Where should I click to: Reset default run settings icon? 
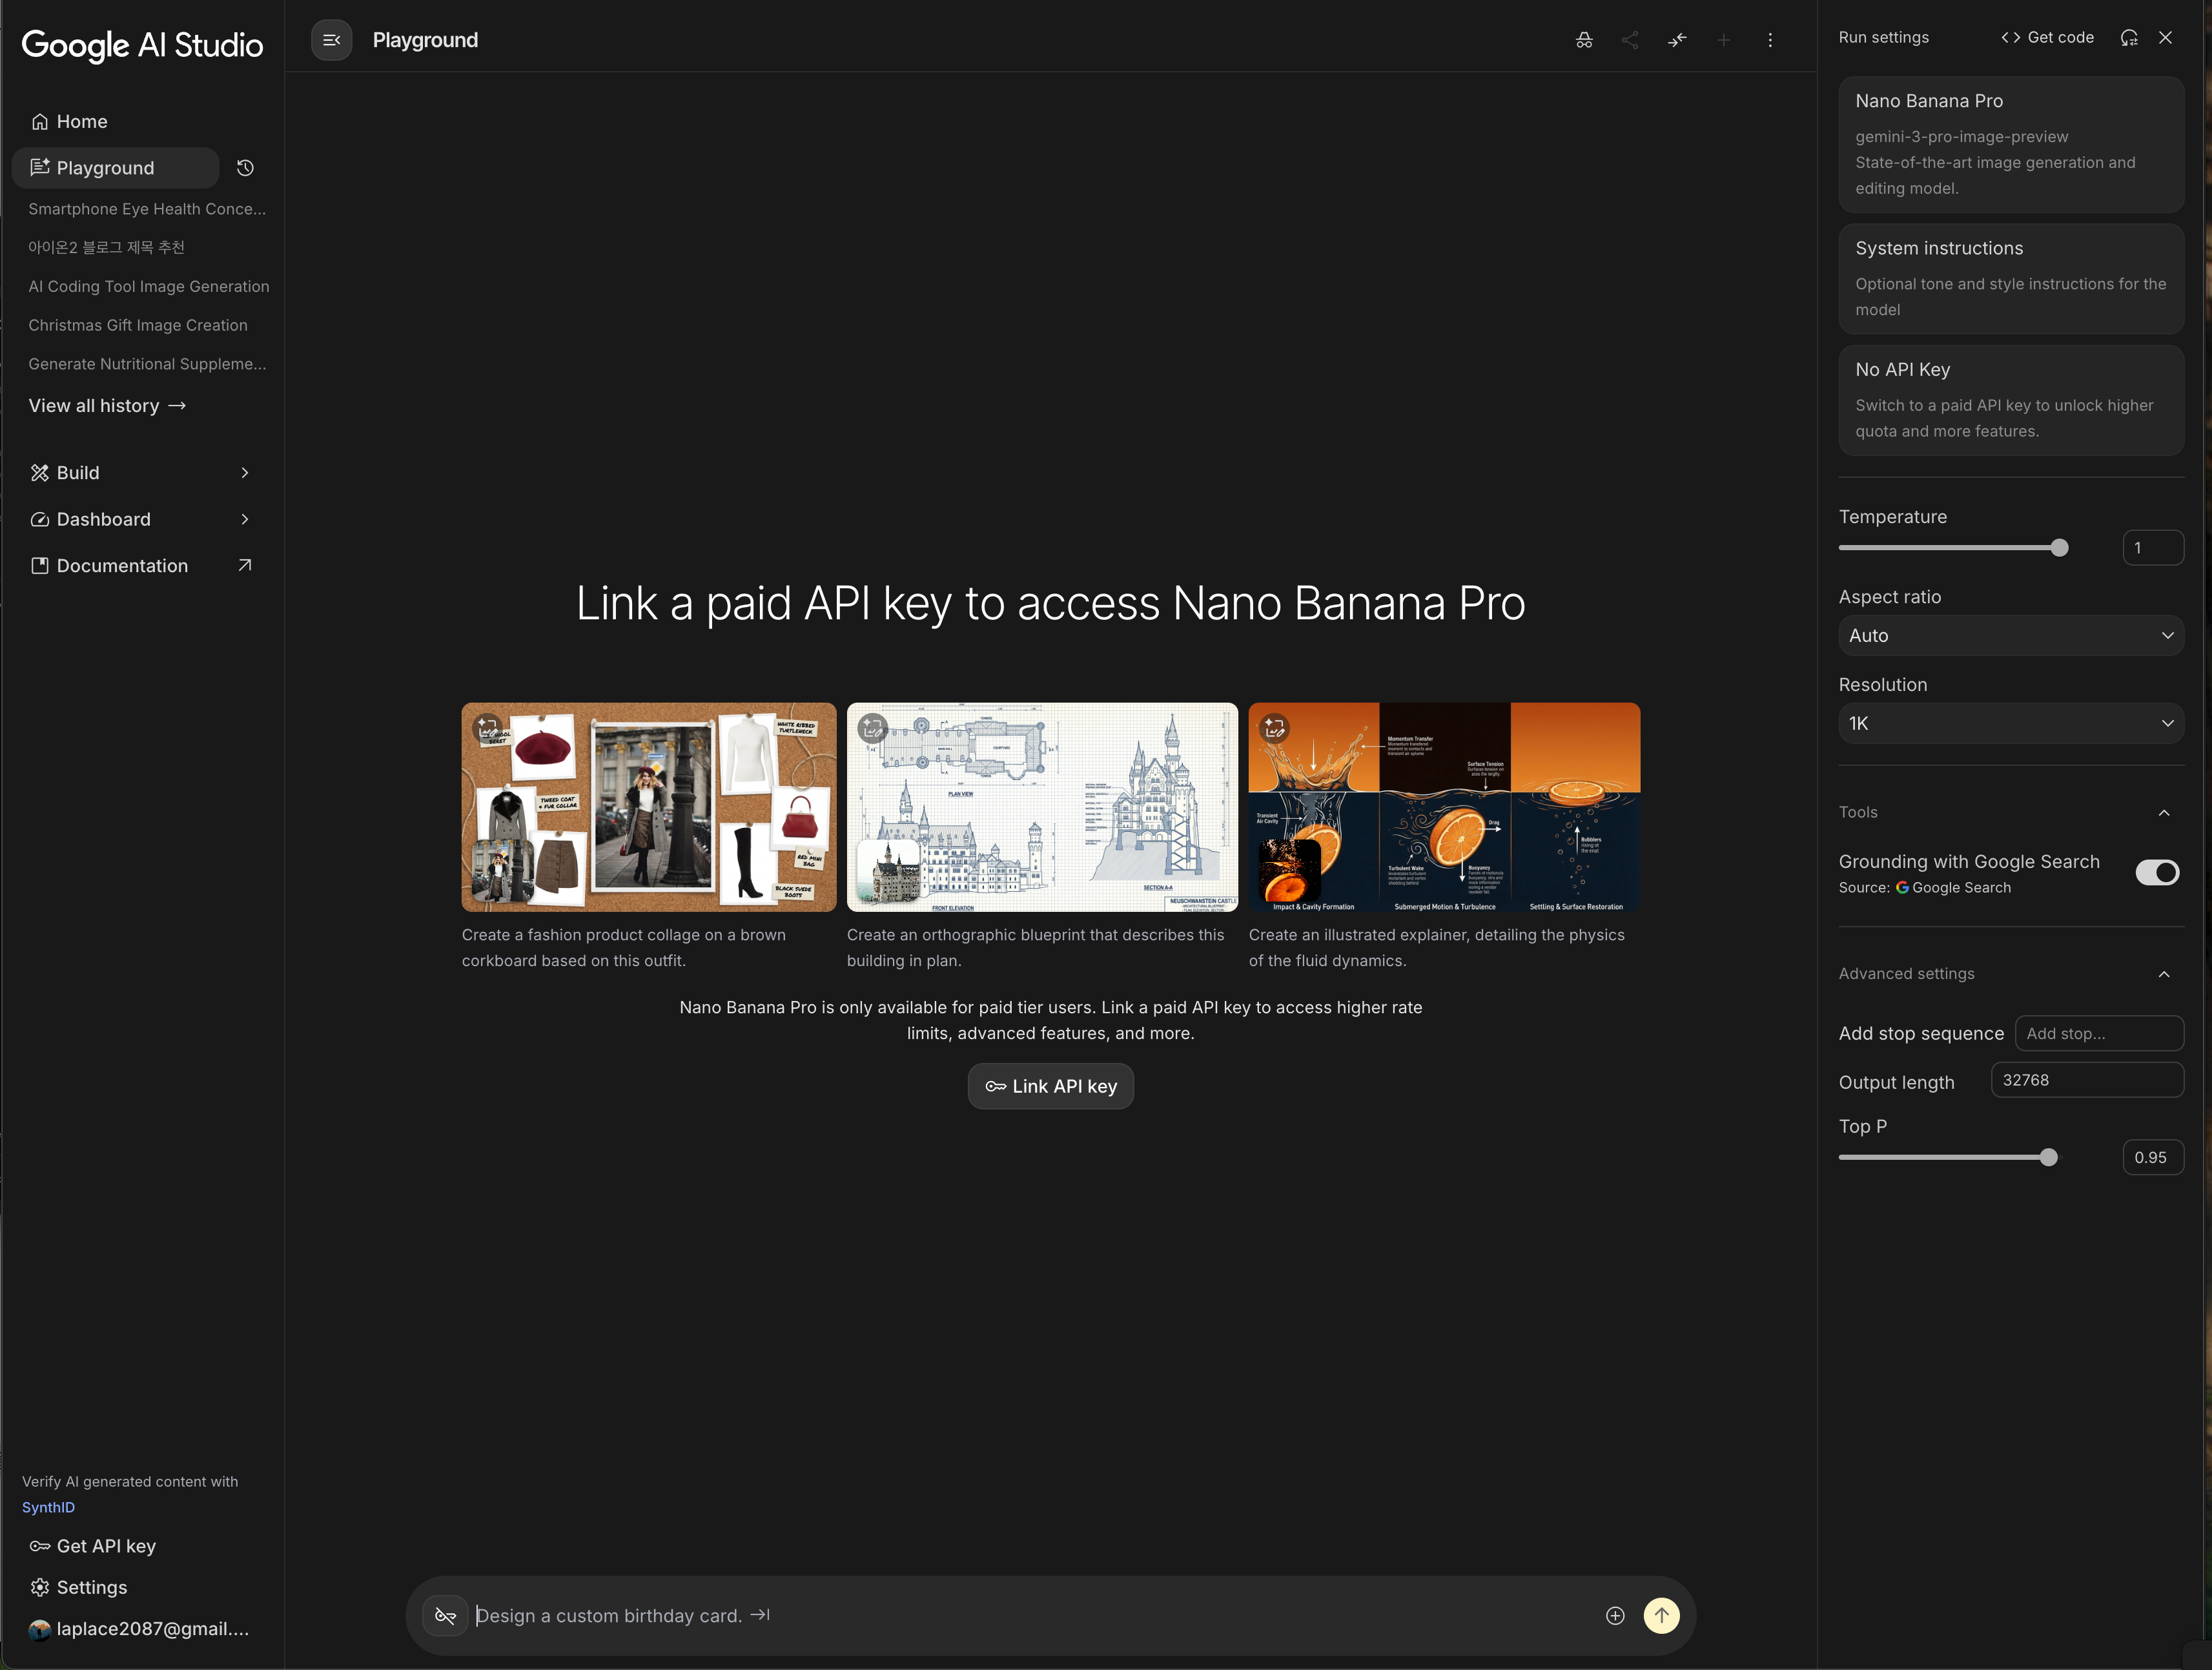(x=2129, y=37)
